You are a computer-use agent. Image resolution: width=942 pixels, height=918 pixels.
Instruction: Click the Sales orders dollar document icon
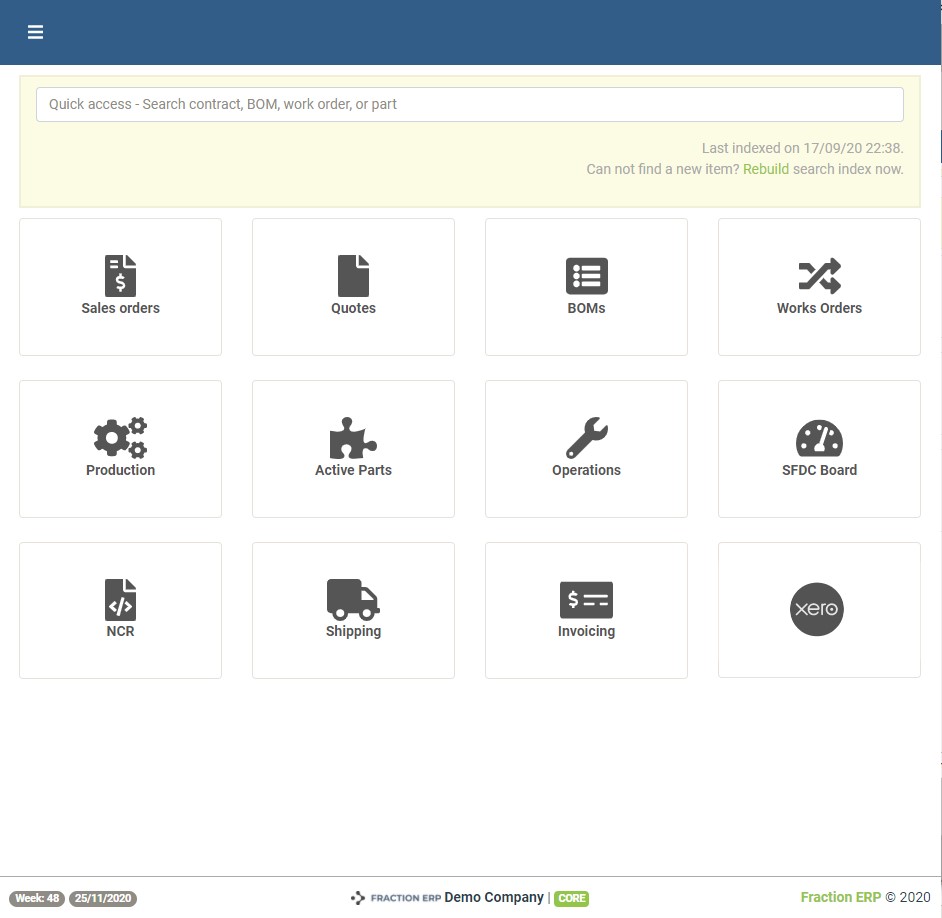tap(120, 276)
